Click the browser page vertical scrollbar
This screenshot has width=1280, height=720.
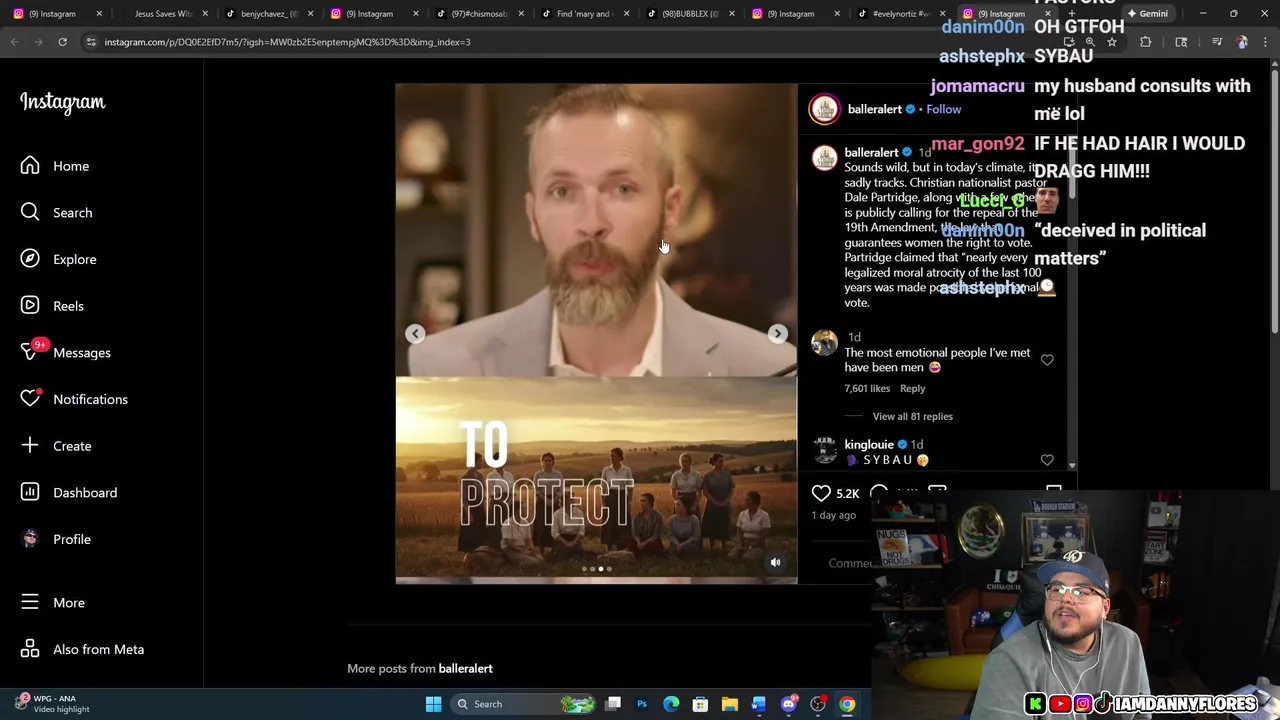tap(1273, 200)
